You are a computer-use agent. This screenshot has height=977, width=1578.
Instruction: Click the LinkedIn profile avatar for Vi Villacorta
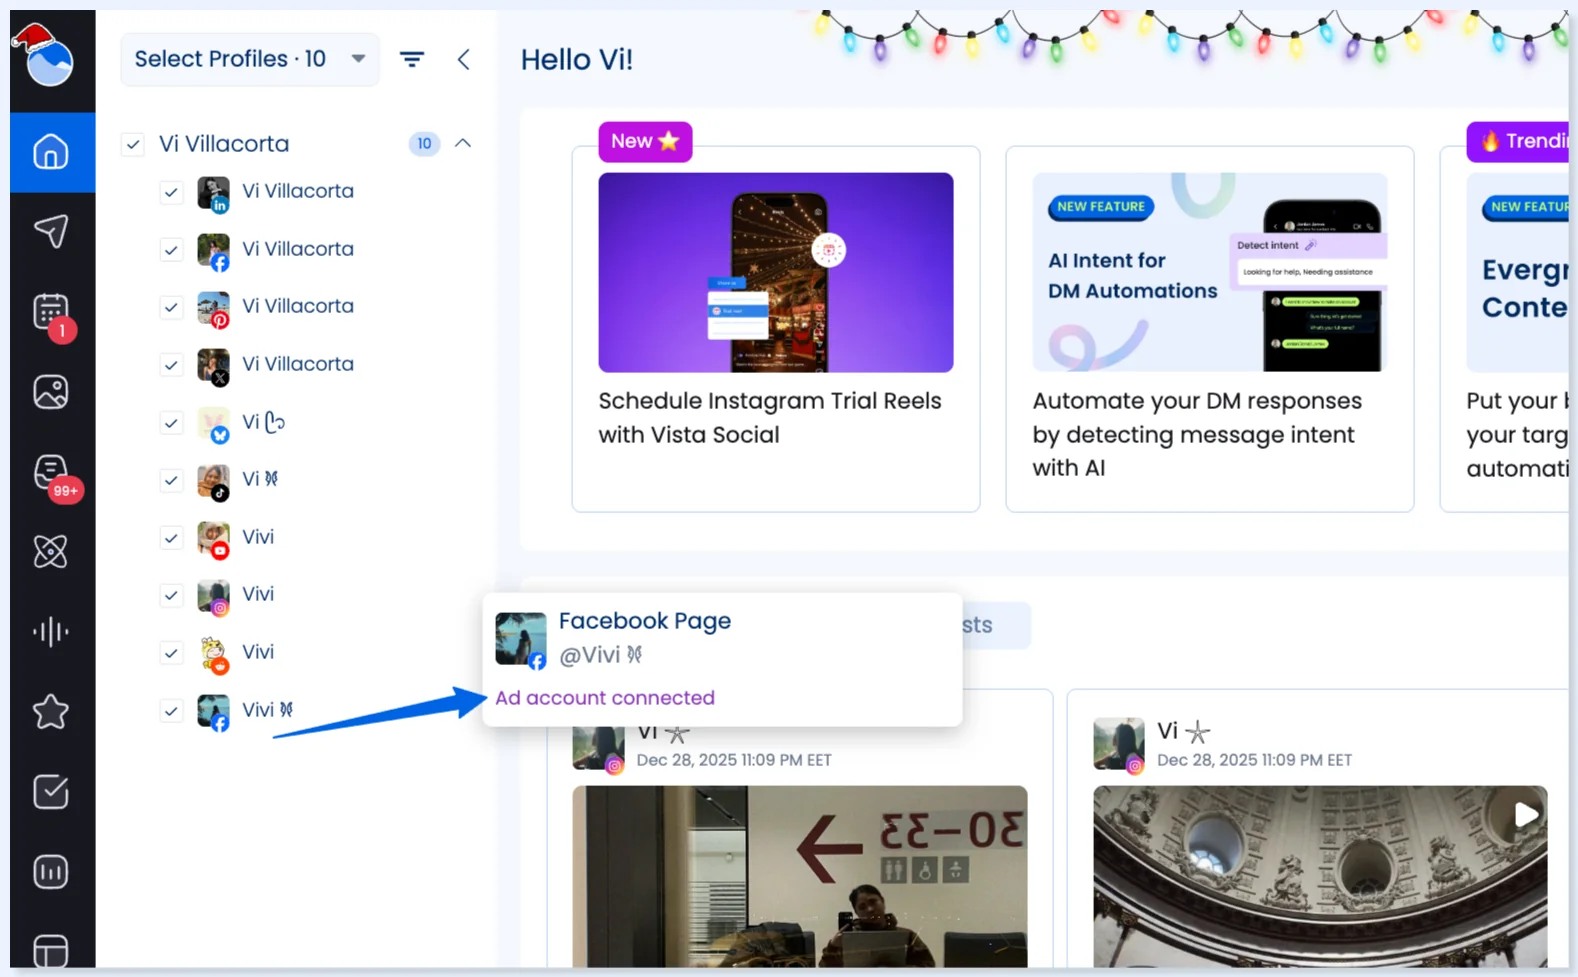coord(213,193)
